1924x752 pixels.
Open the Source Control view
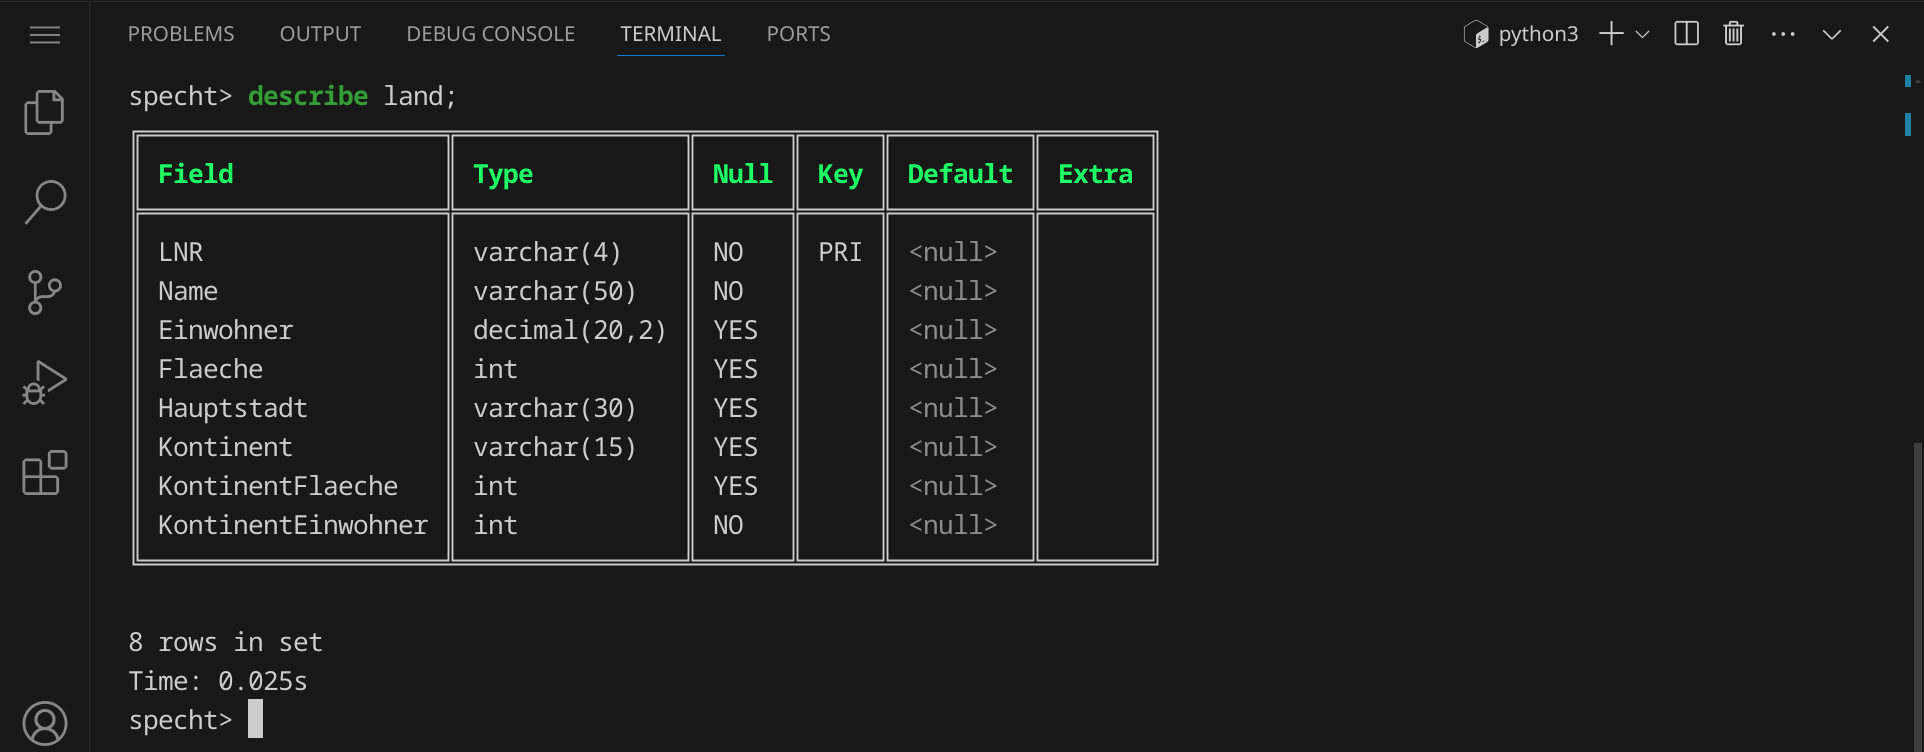[x=44, y=292]
